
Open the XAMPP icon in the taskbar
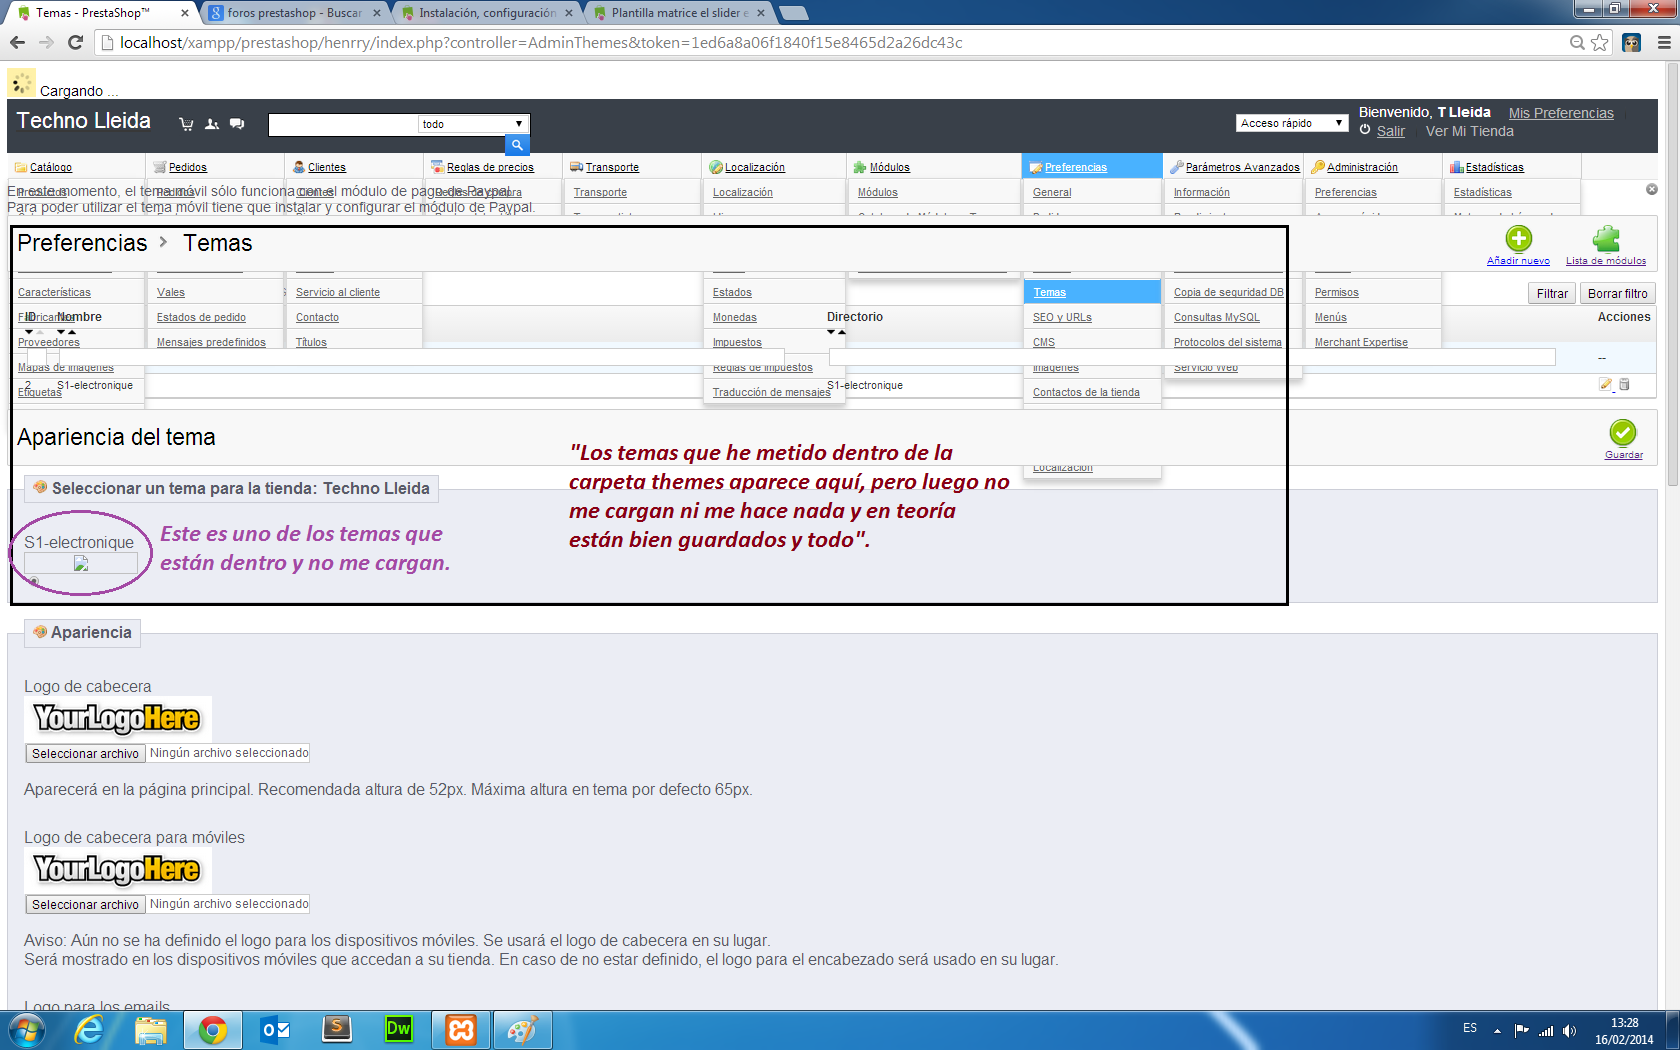(461, 1029)
